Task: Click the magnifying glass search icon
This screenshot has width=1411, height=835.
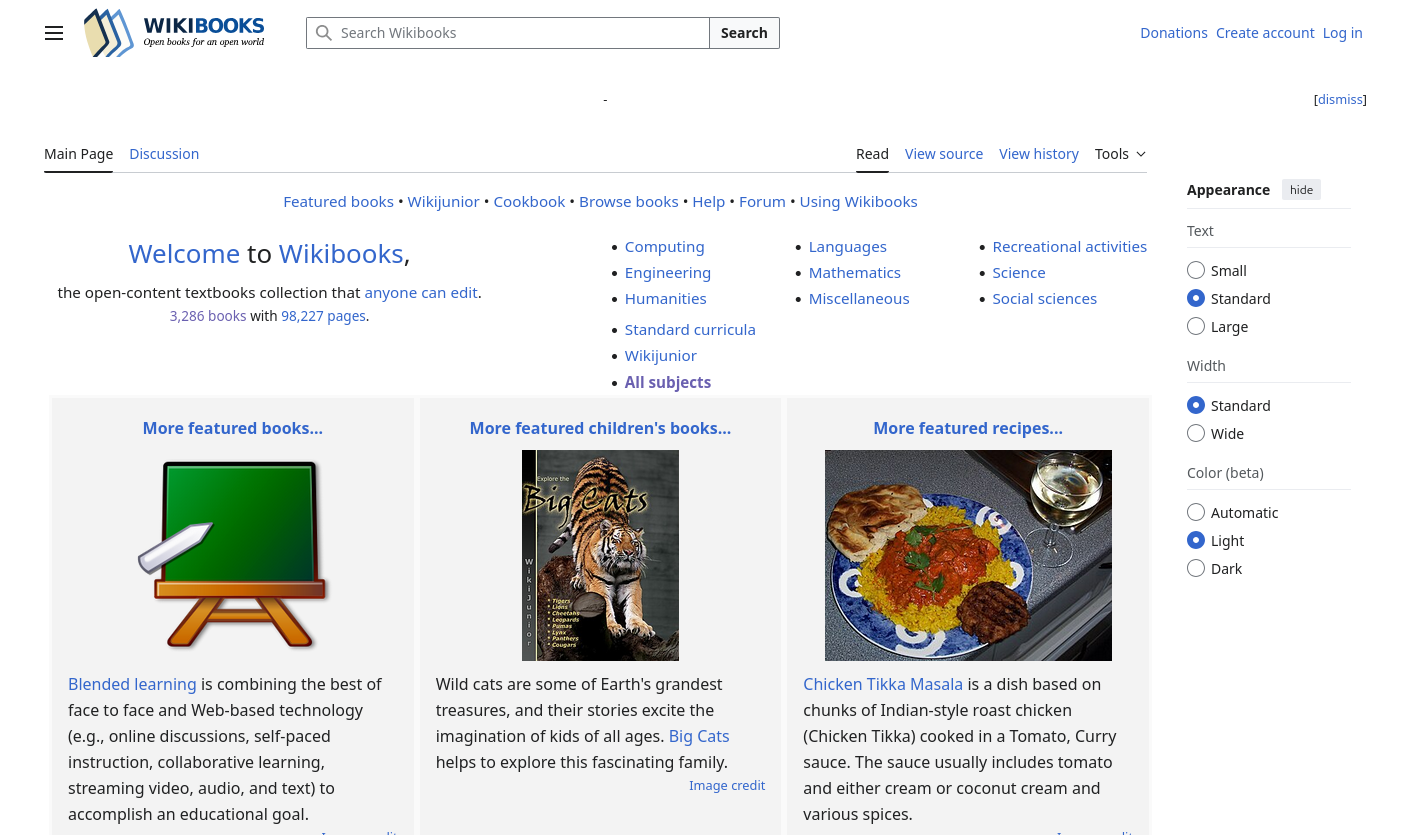Action: coord(324,33)
